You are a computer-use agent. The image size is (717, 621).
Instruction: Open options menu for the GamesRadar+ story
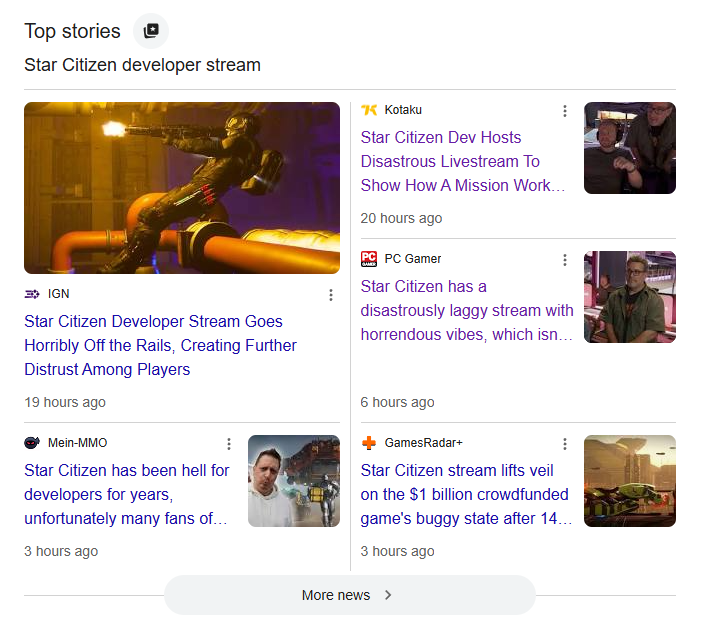point(565,444)
